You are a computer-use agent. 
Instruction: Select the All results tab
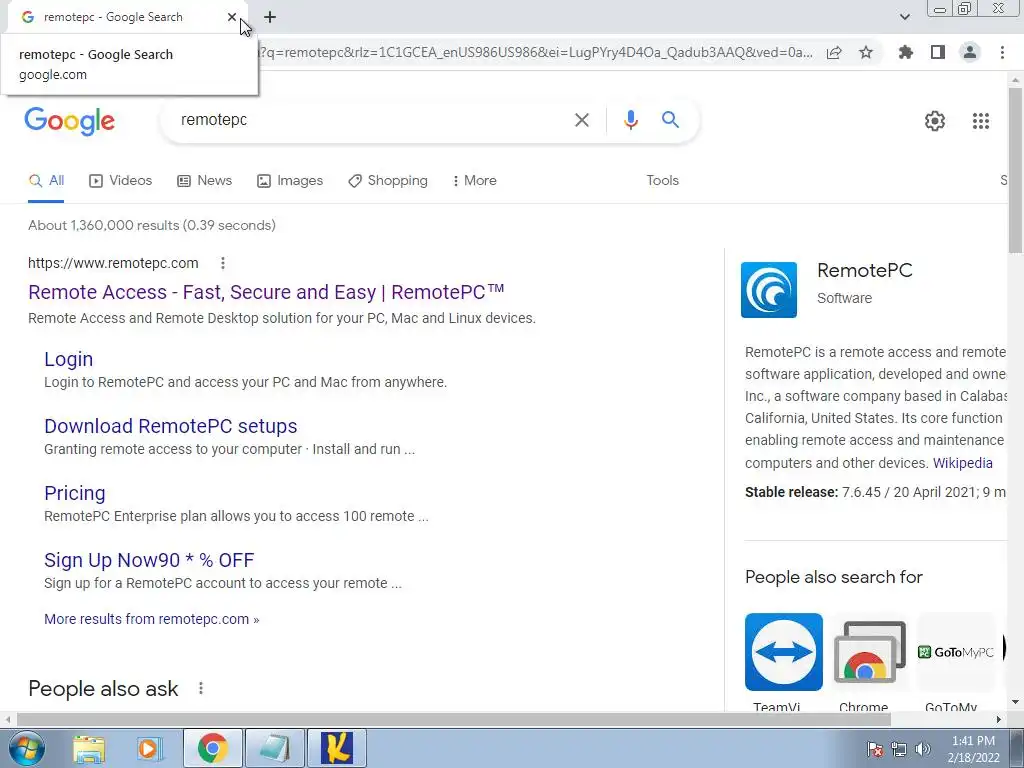(46, 181)
